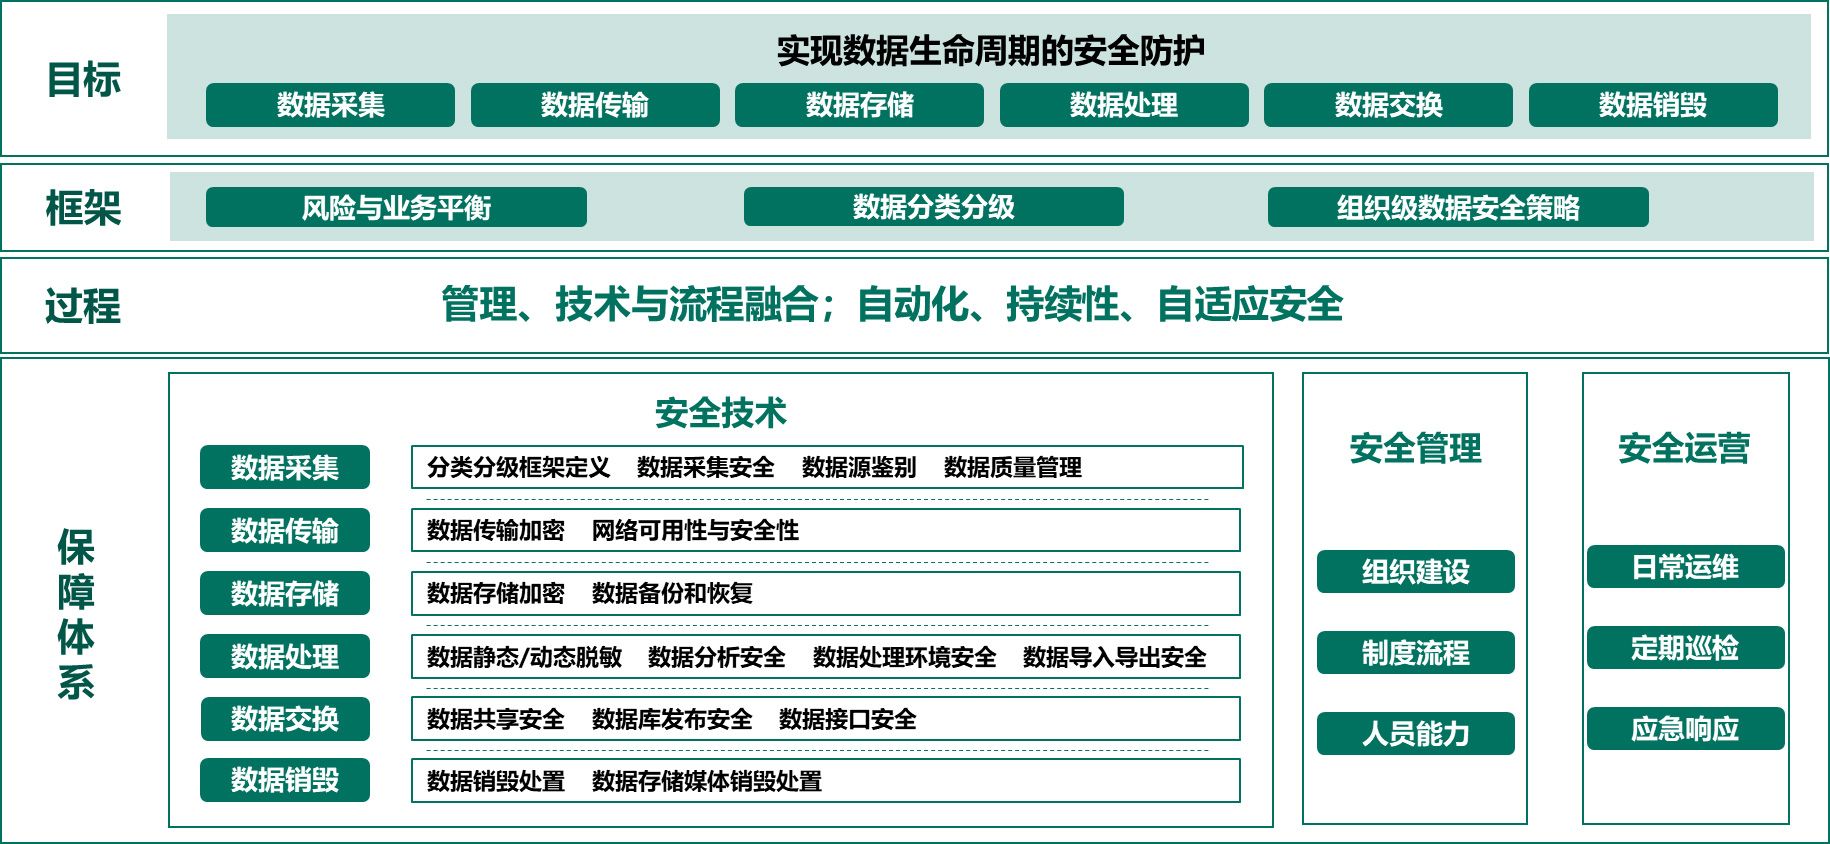This screenshot has width=1830, height=844.
Task: Select 制度流程 under 安全管理
Action: click(x=1416, y=652)
